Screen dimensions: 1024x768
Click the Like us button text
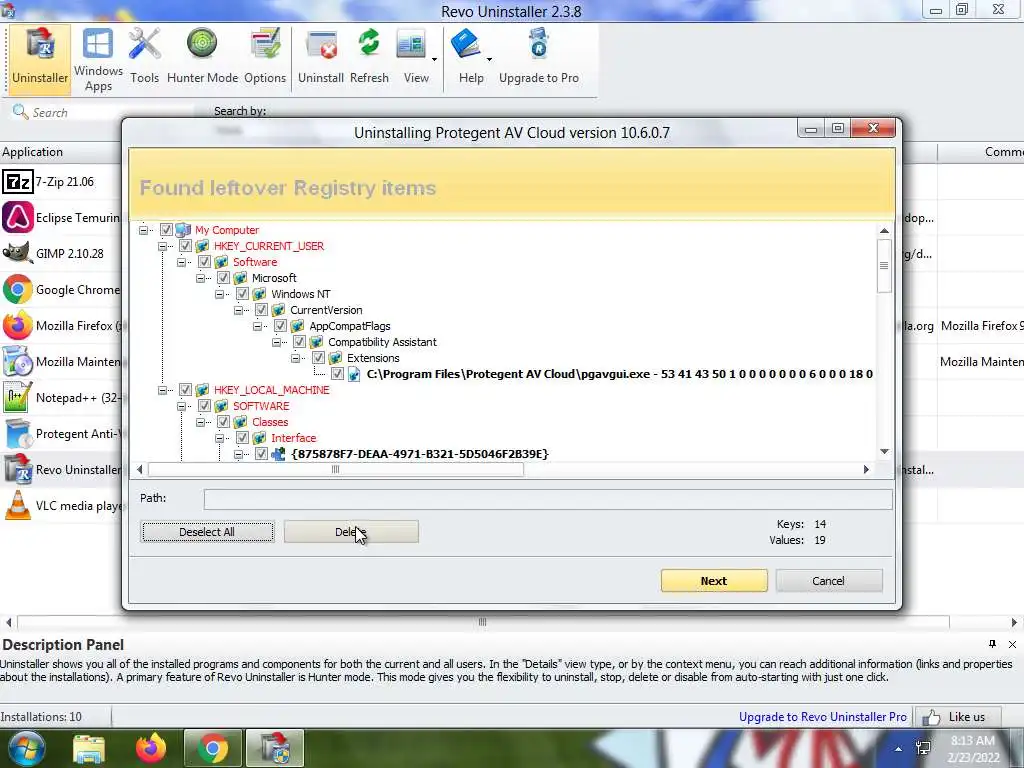tap(967, 717)
